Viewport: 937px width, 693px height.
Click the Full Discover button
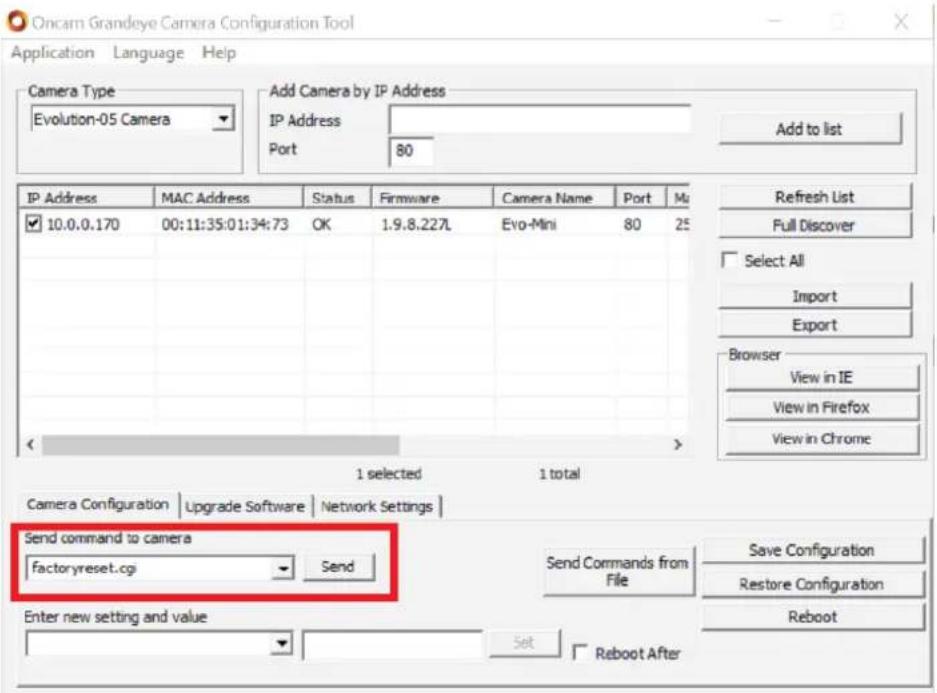click(x=814, y=225)
